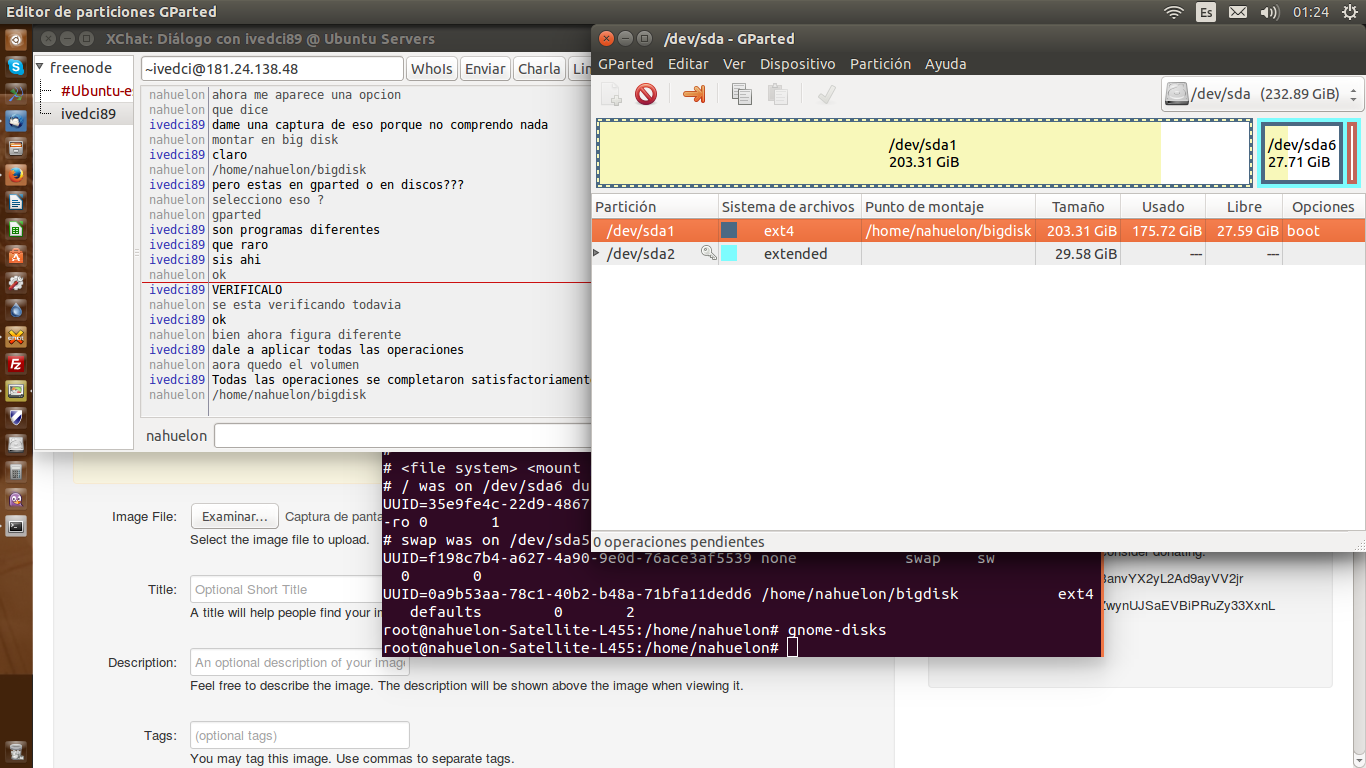Open the Calculator icon in the launcher

pyautogui.click(x=16, y=472)
